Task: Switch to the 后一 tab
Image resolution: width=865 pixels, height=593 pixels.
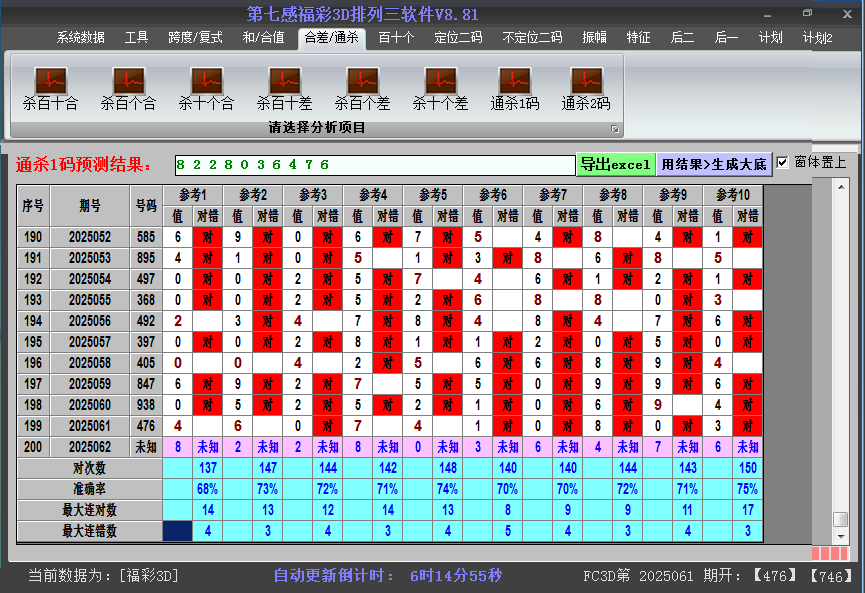Action: 726,38
